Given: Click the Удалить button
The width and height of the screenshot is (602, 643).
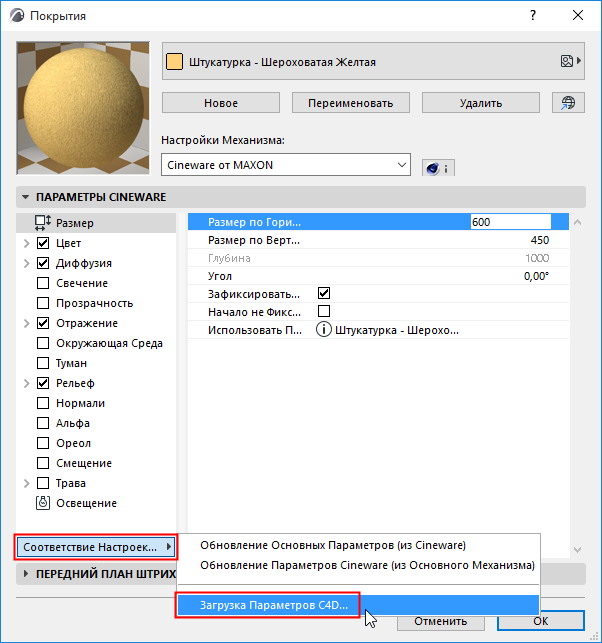Looking at the screenshot, I should pos(481,103).
